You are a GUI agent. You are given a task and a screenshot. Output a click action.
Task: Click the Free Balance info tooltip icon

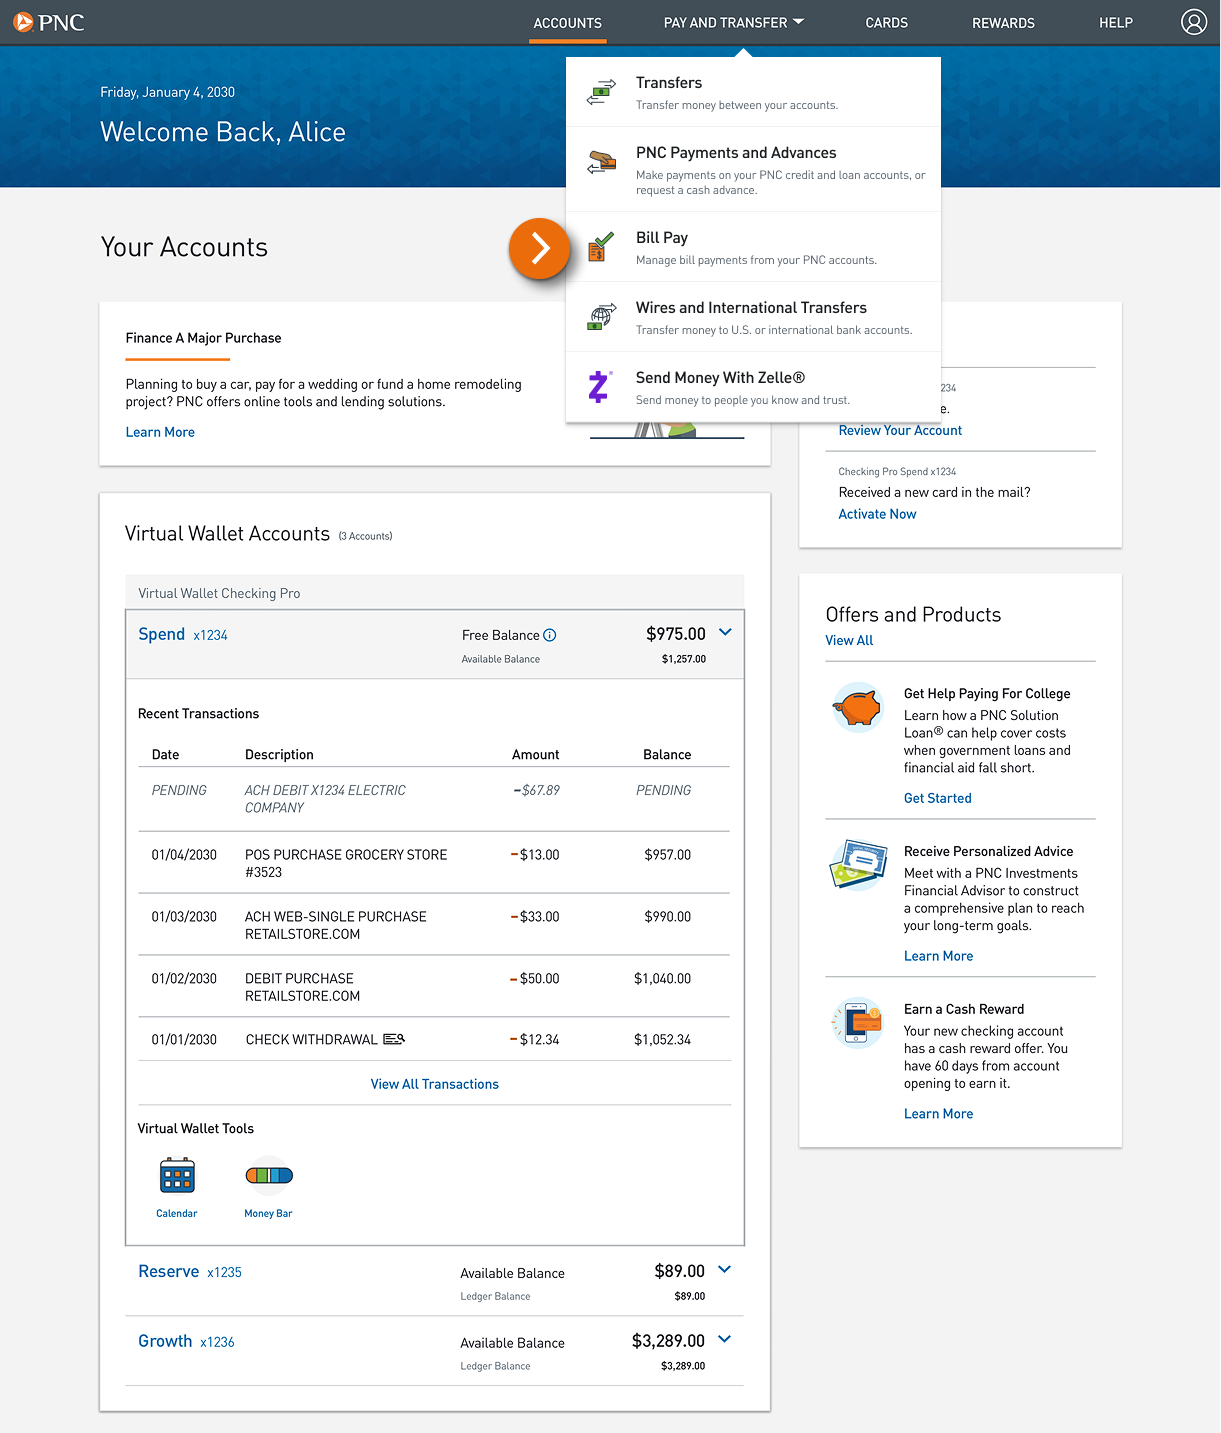(550, 635)
